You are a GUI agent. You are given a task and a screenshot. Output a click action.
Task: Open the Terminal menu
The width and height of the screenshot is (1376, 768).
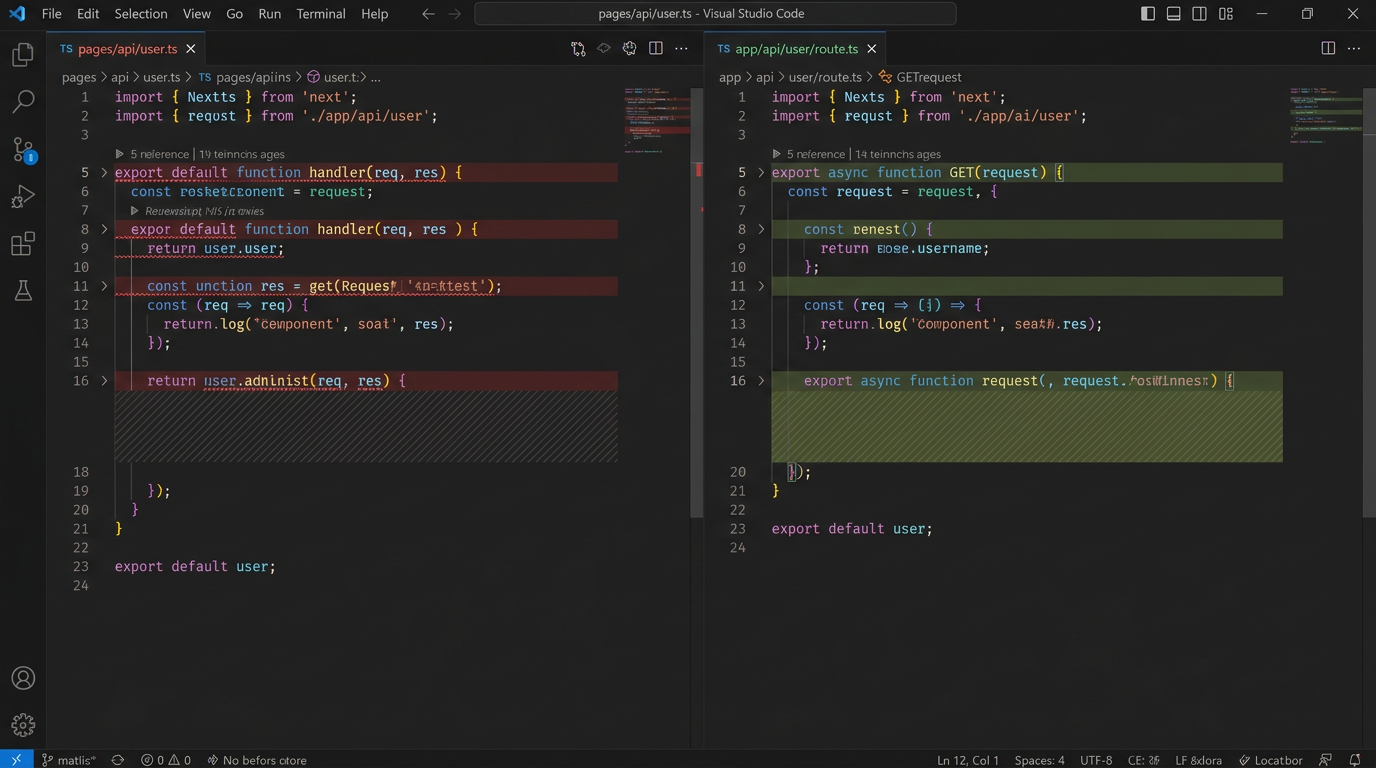click(x=321, y=14)
